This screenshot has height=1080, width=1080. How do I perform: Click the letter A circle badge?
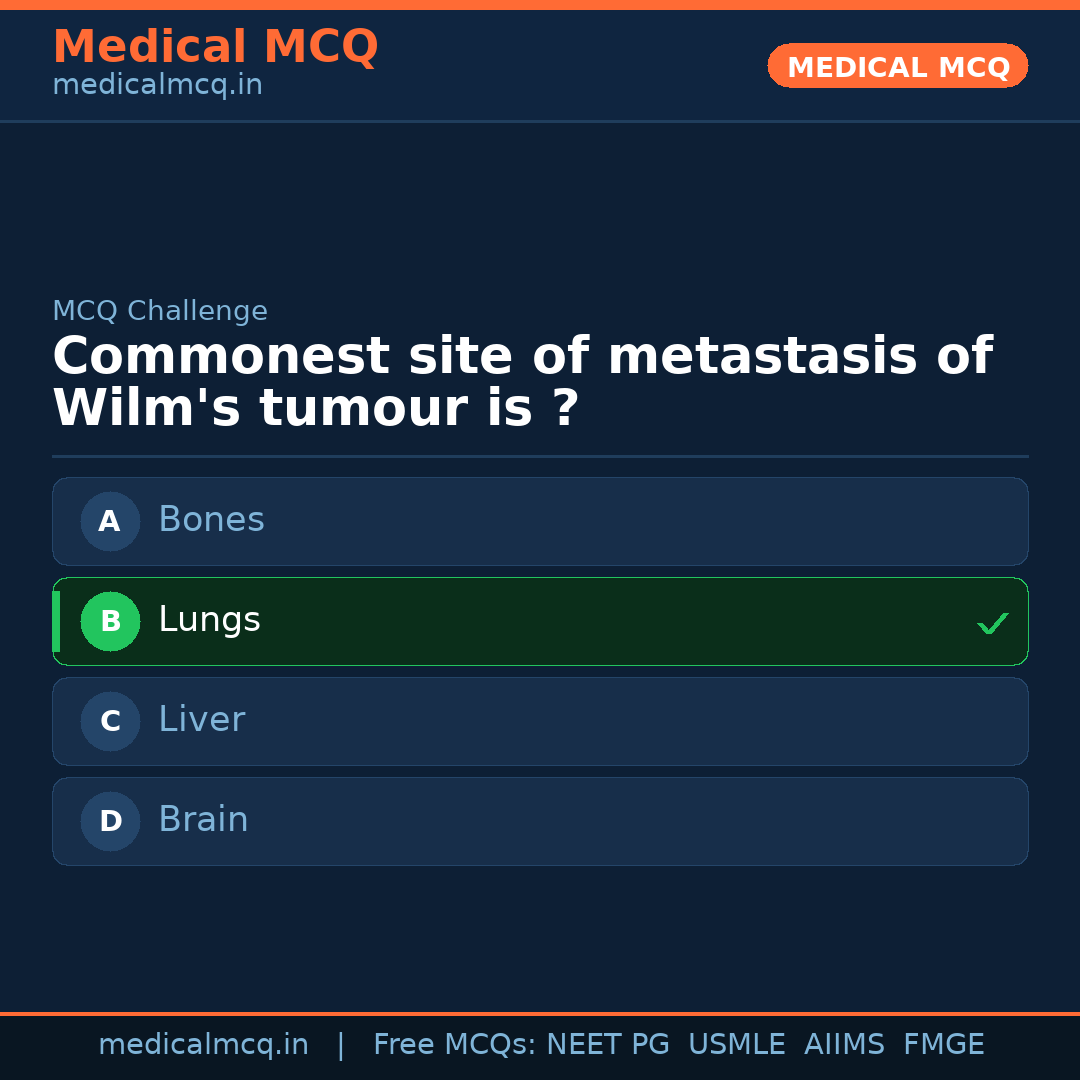coord(110,521)
